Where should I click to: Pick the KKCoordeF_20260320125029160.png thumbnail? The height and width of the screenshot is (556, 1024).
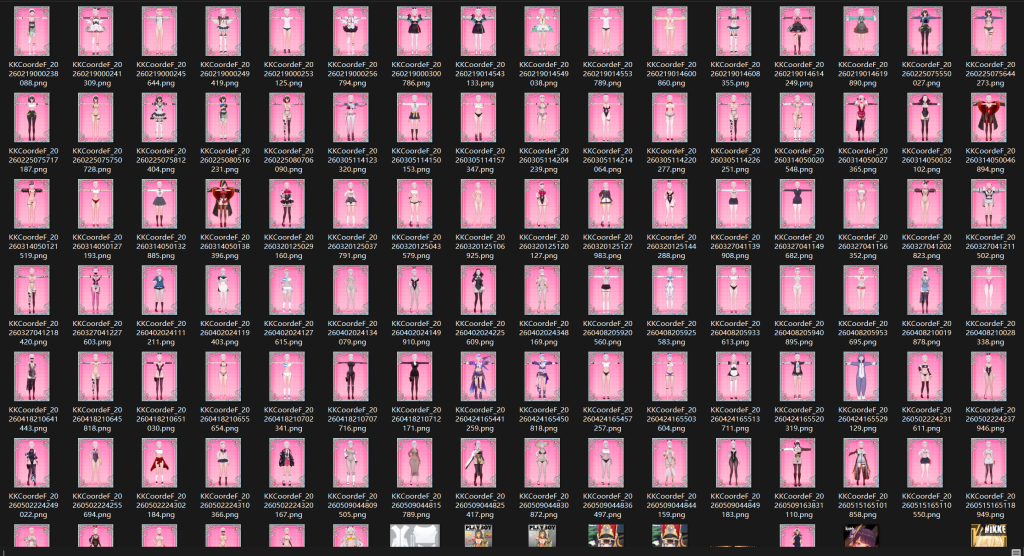coord(287,204)
